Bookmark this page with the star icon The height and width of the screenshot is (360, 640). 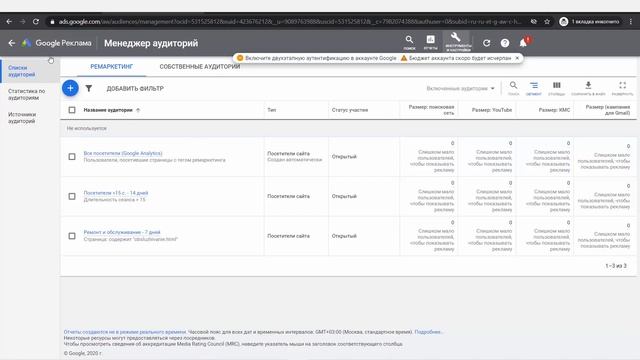click(x=547, y=22)
